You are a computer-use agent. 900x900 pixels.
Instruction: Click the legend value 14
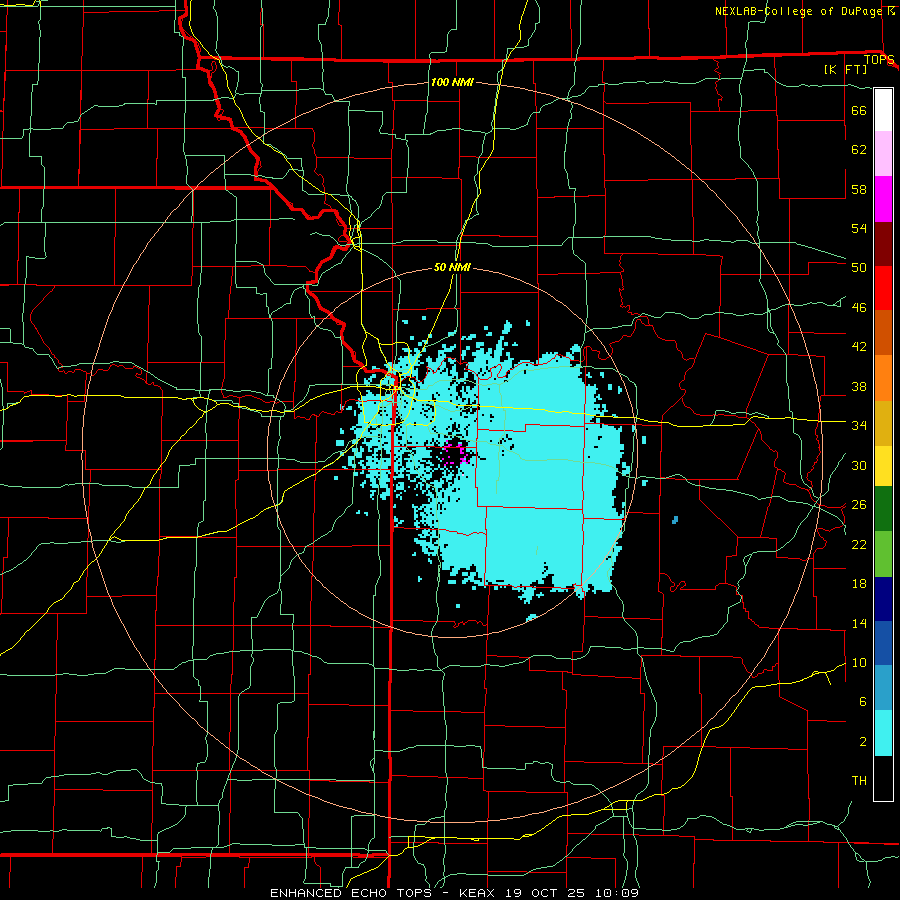point(859,623)
